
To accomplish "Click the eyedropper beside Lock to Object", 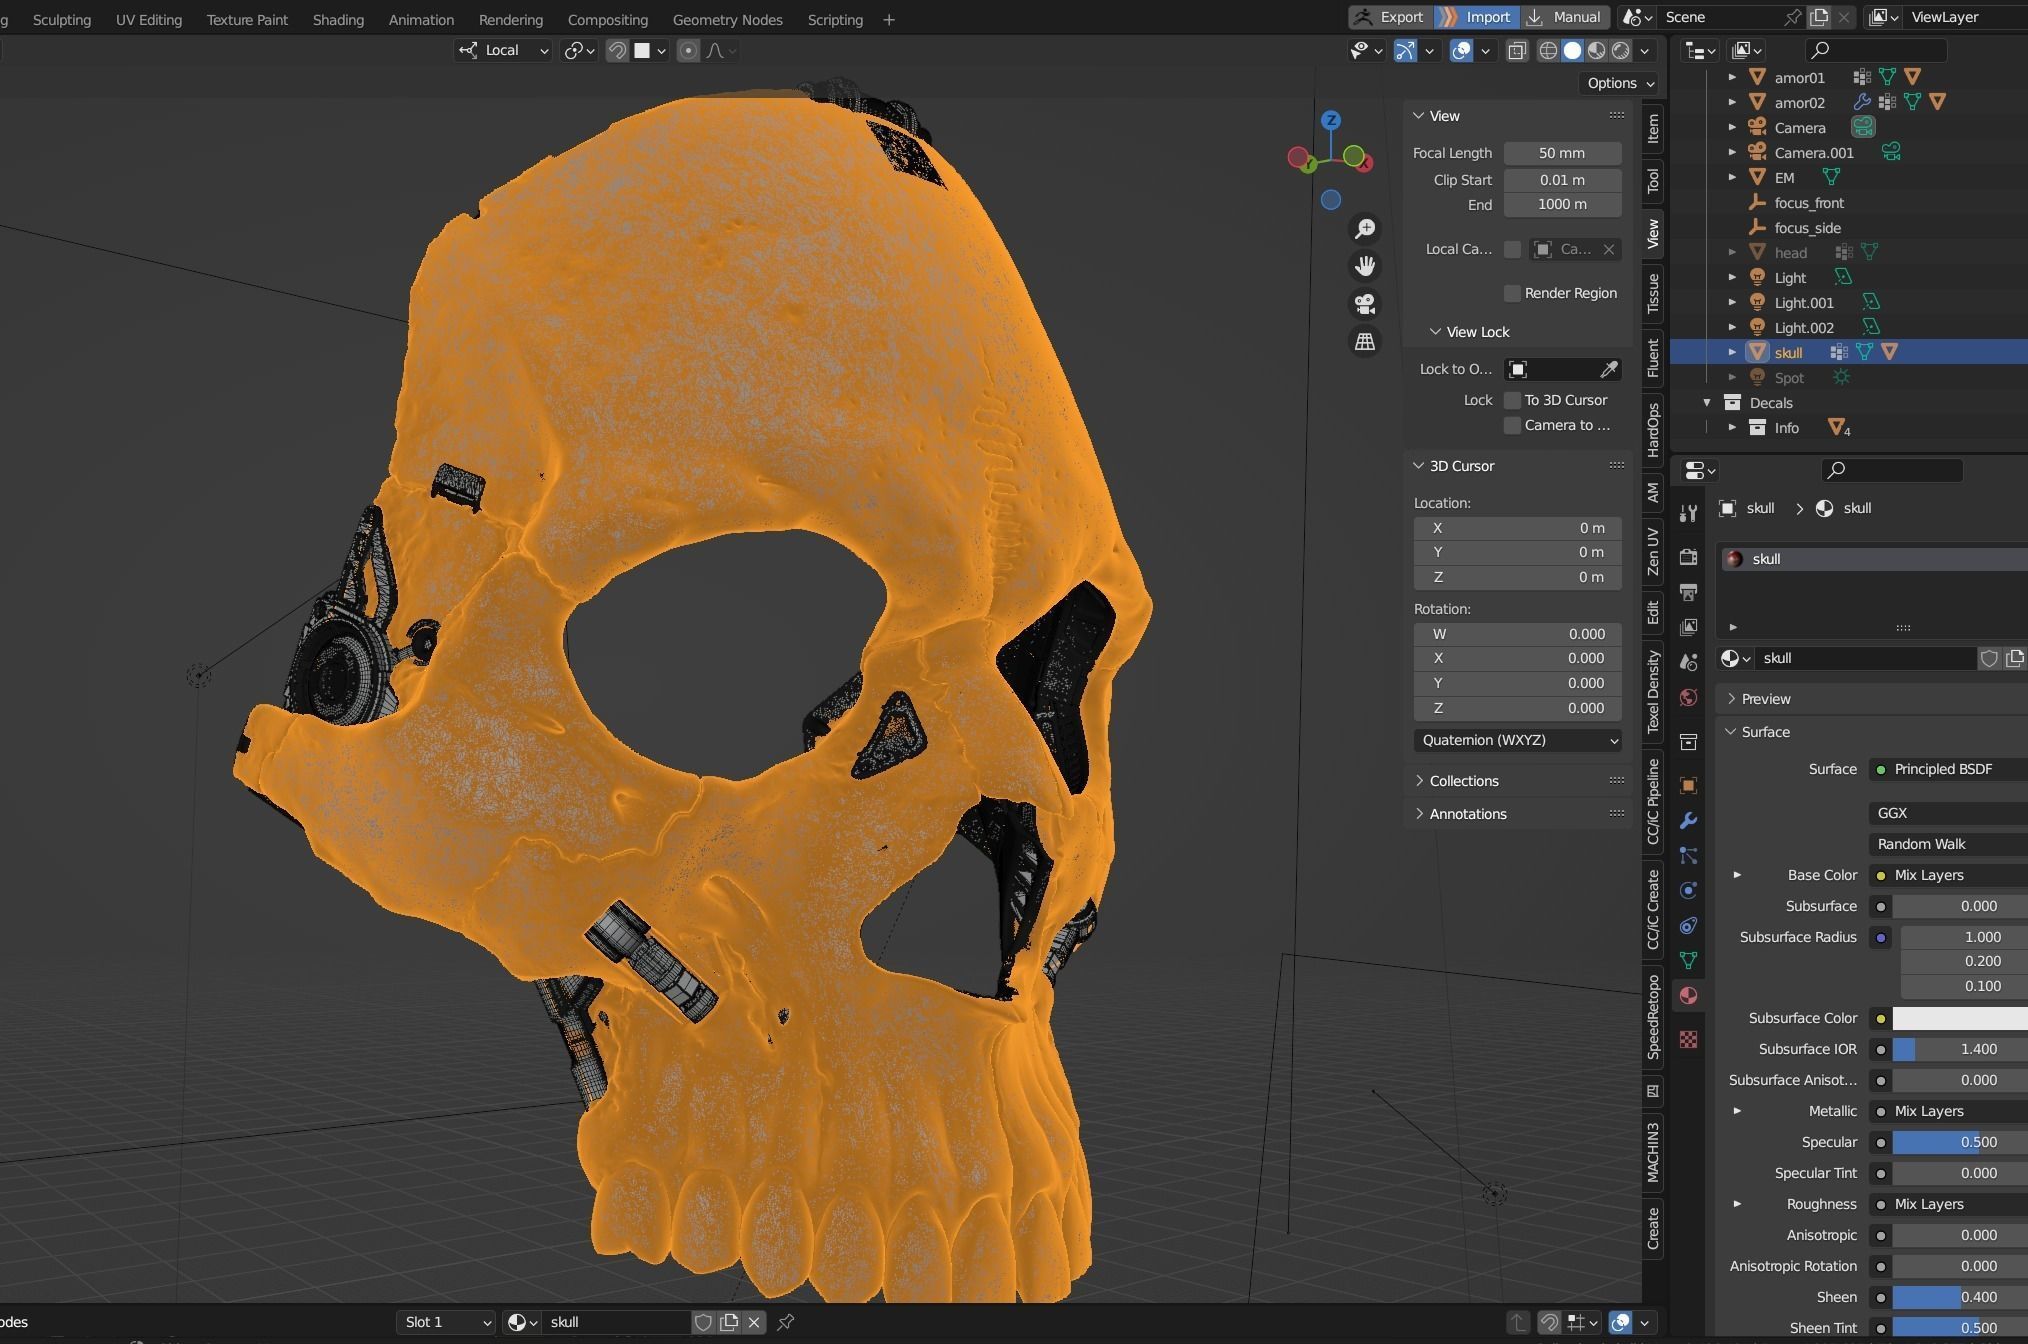I will tap(1608, 370).
